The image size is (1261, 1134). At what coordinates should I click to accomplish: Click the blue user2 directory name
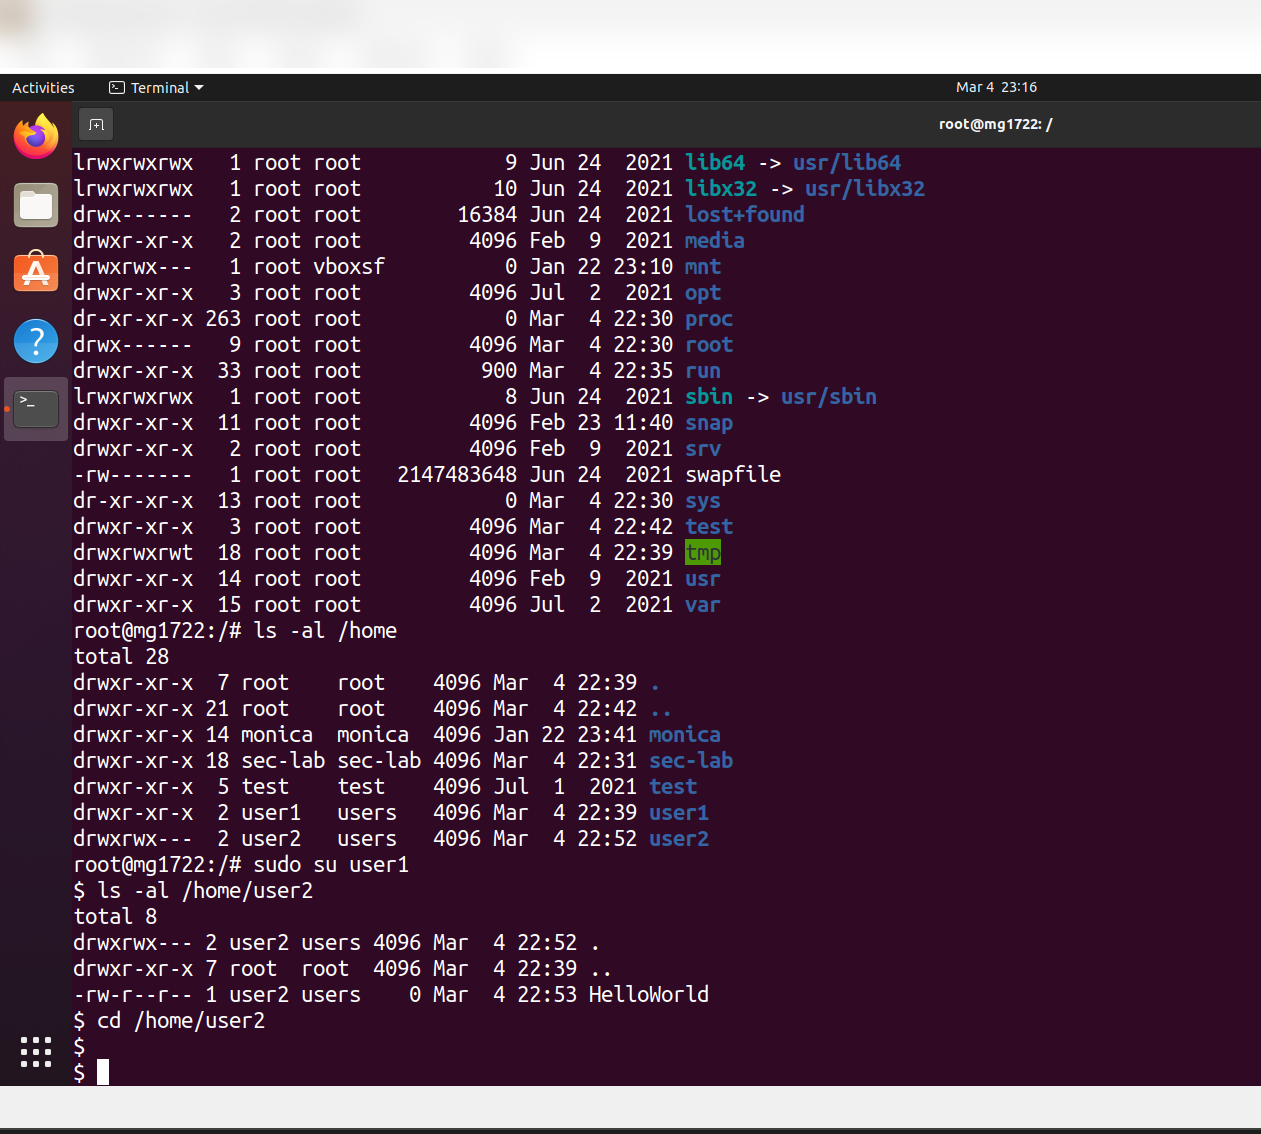[x=679, y=838]
